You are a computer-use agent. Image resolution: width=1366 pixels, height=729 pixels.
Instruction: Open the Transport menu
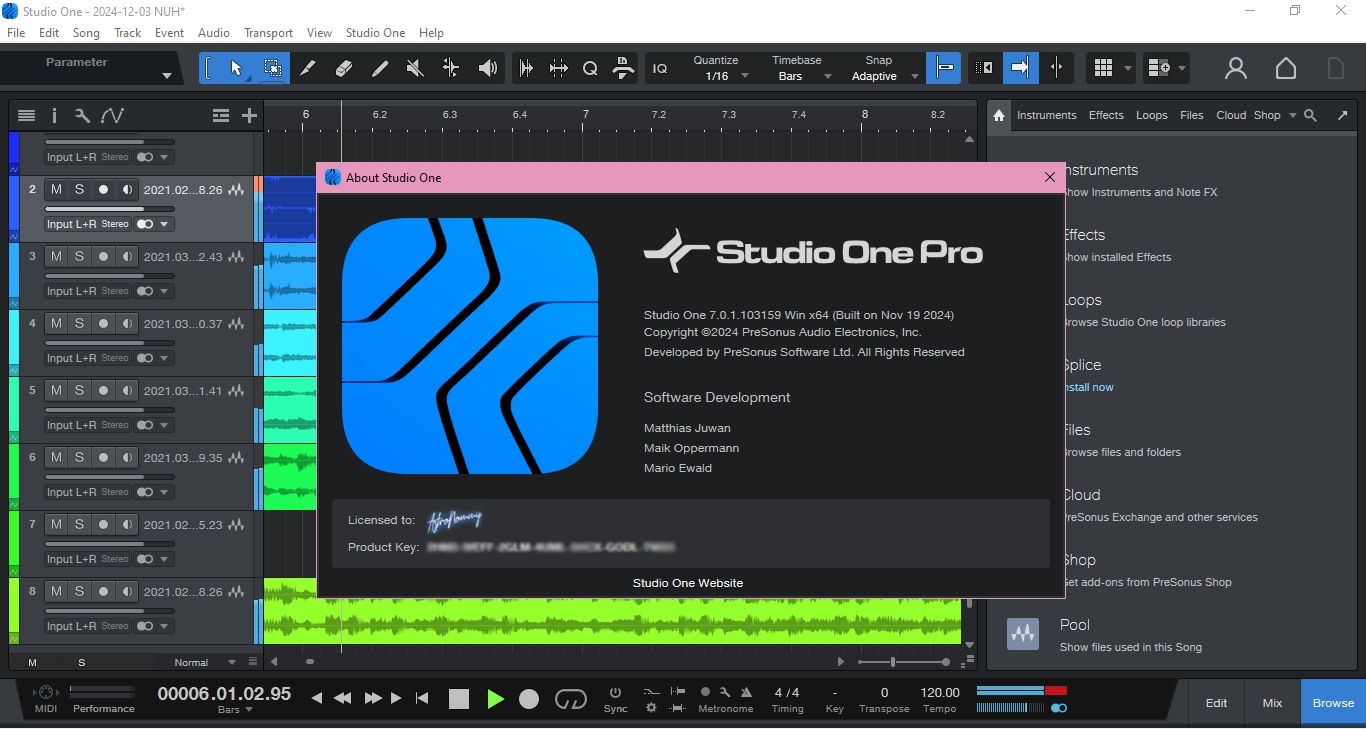click(268, 33)
